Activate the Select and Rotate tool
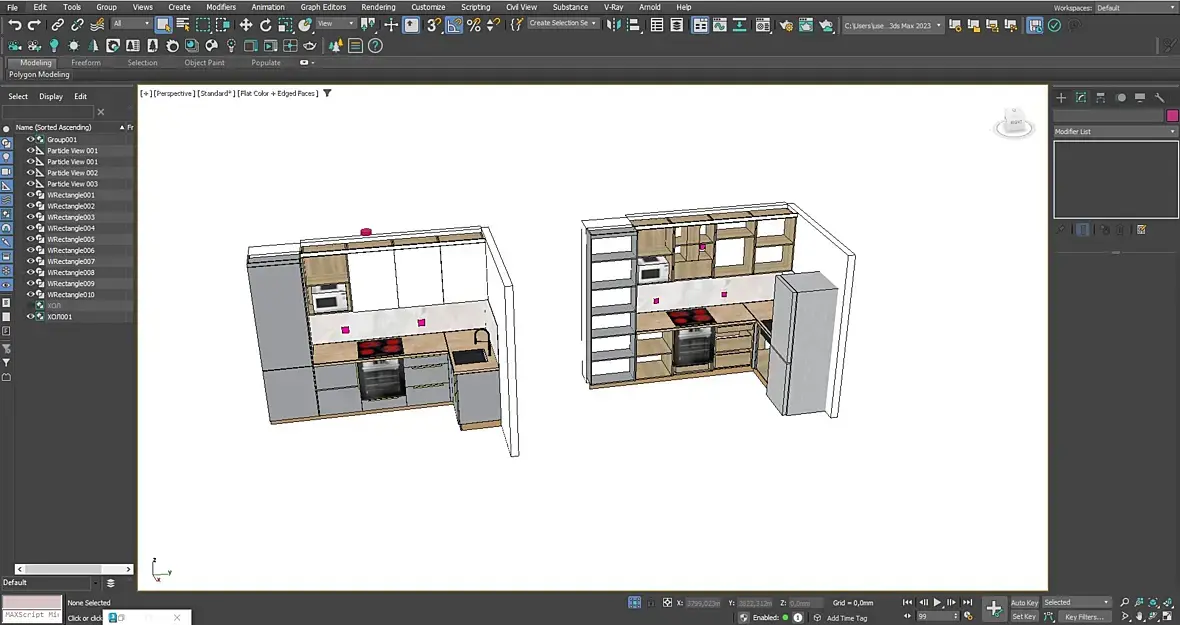The image size is (1180, 625). tap(266, 25)
